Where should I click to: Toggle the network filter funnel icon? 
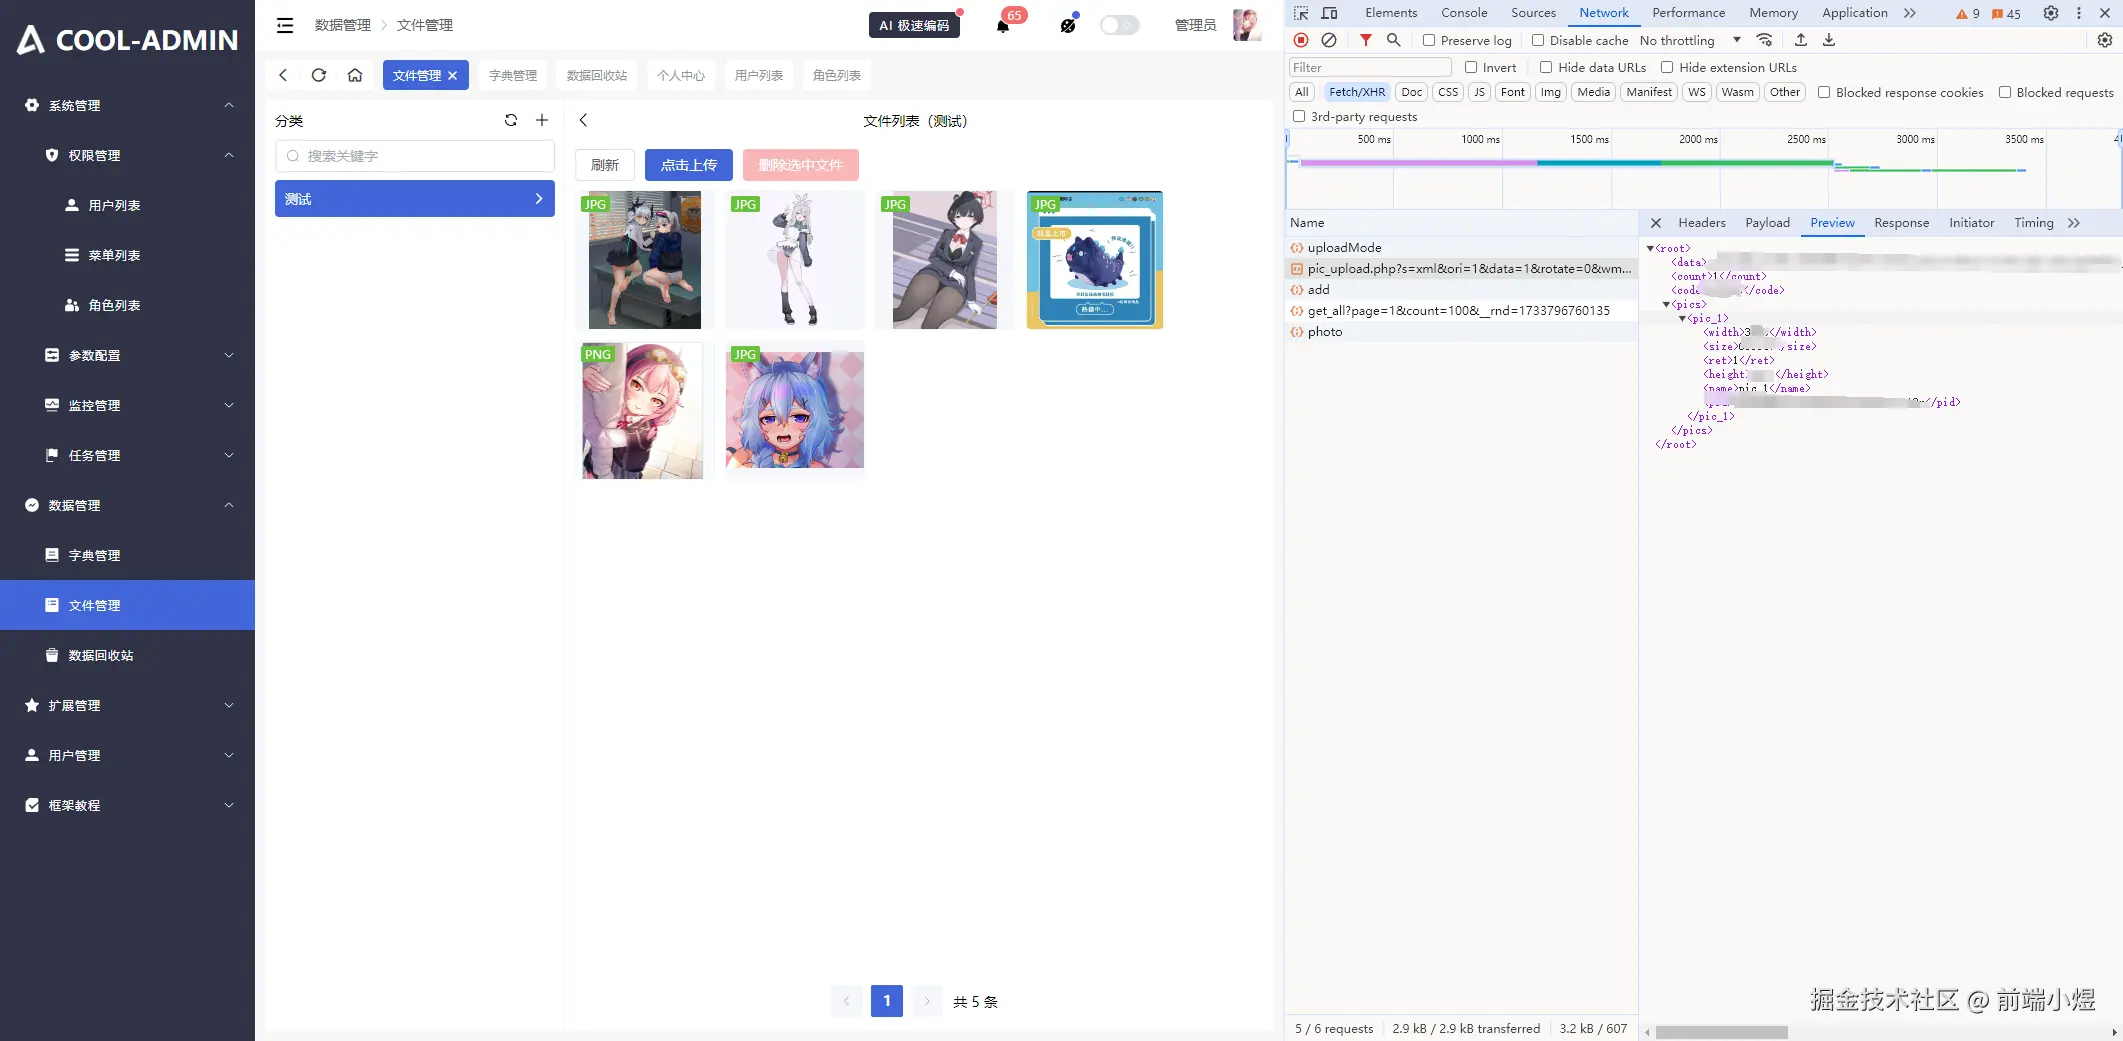click(1366, 40)
